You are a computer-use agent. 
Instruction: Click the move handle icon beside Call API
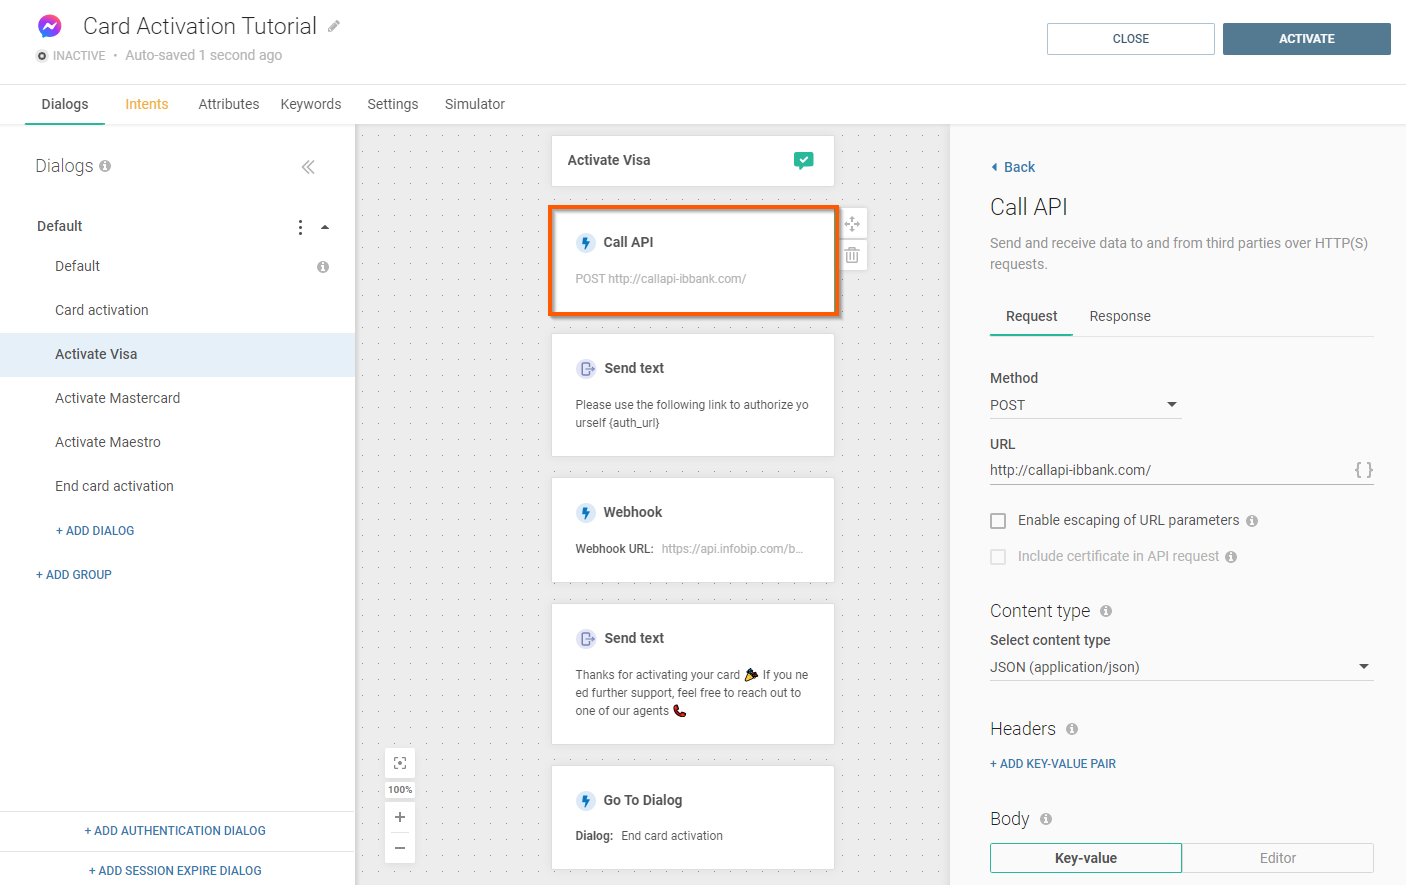[852, 224]
